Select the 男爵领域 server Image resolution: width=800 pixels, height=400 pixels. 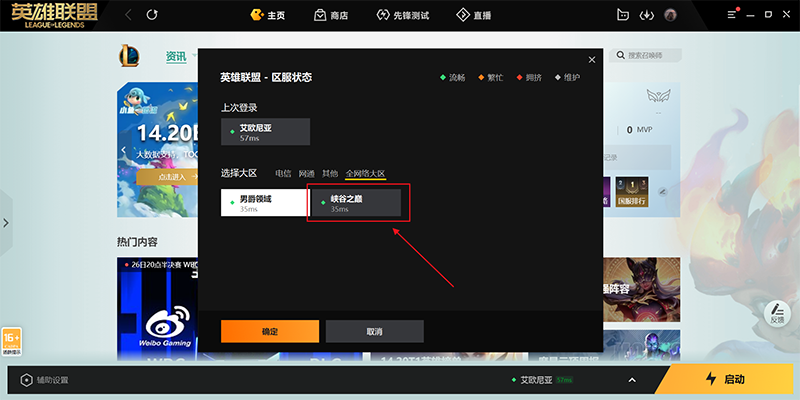point(264,203)
